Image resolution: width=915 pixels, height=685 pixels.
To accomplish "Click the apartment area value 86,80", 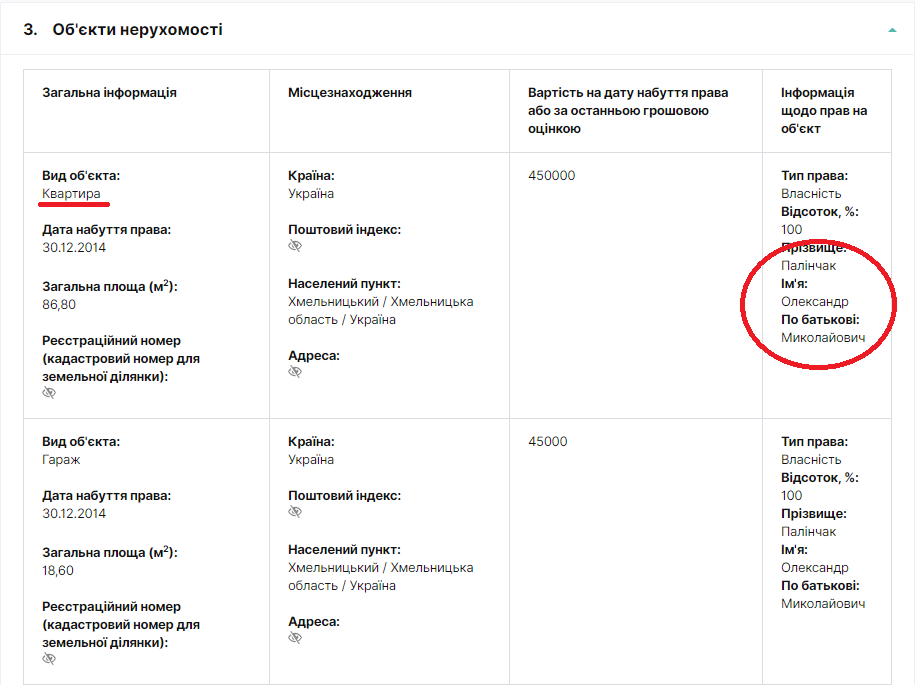I will coord(59,304).
